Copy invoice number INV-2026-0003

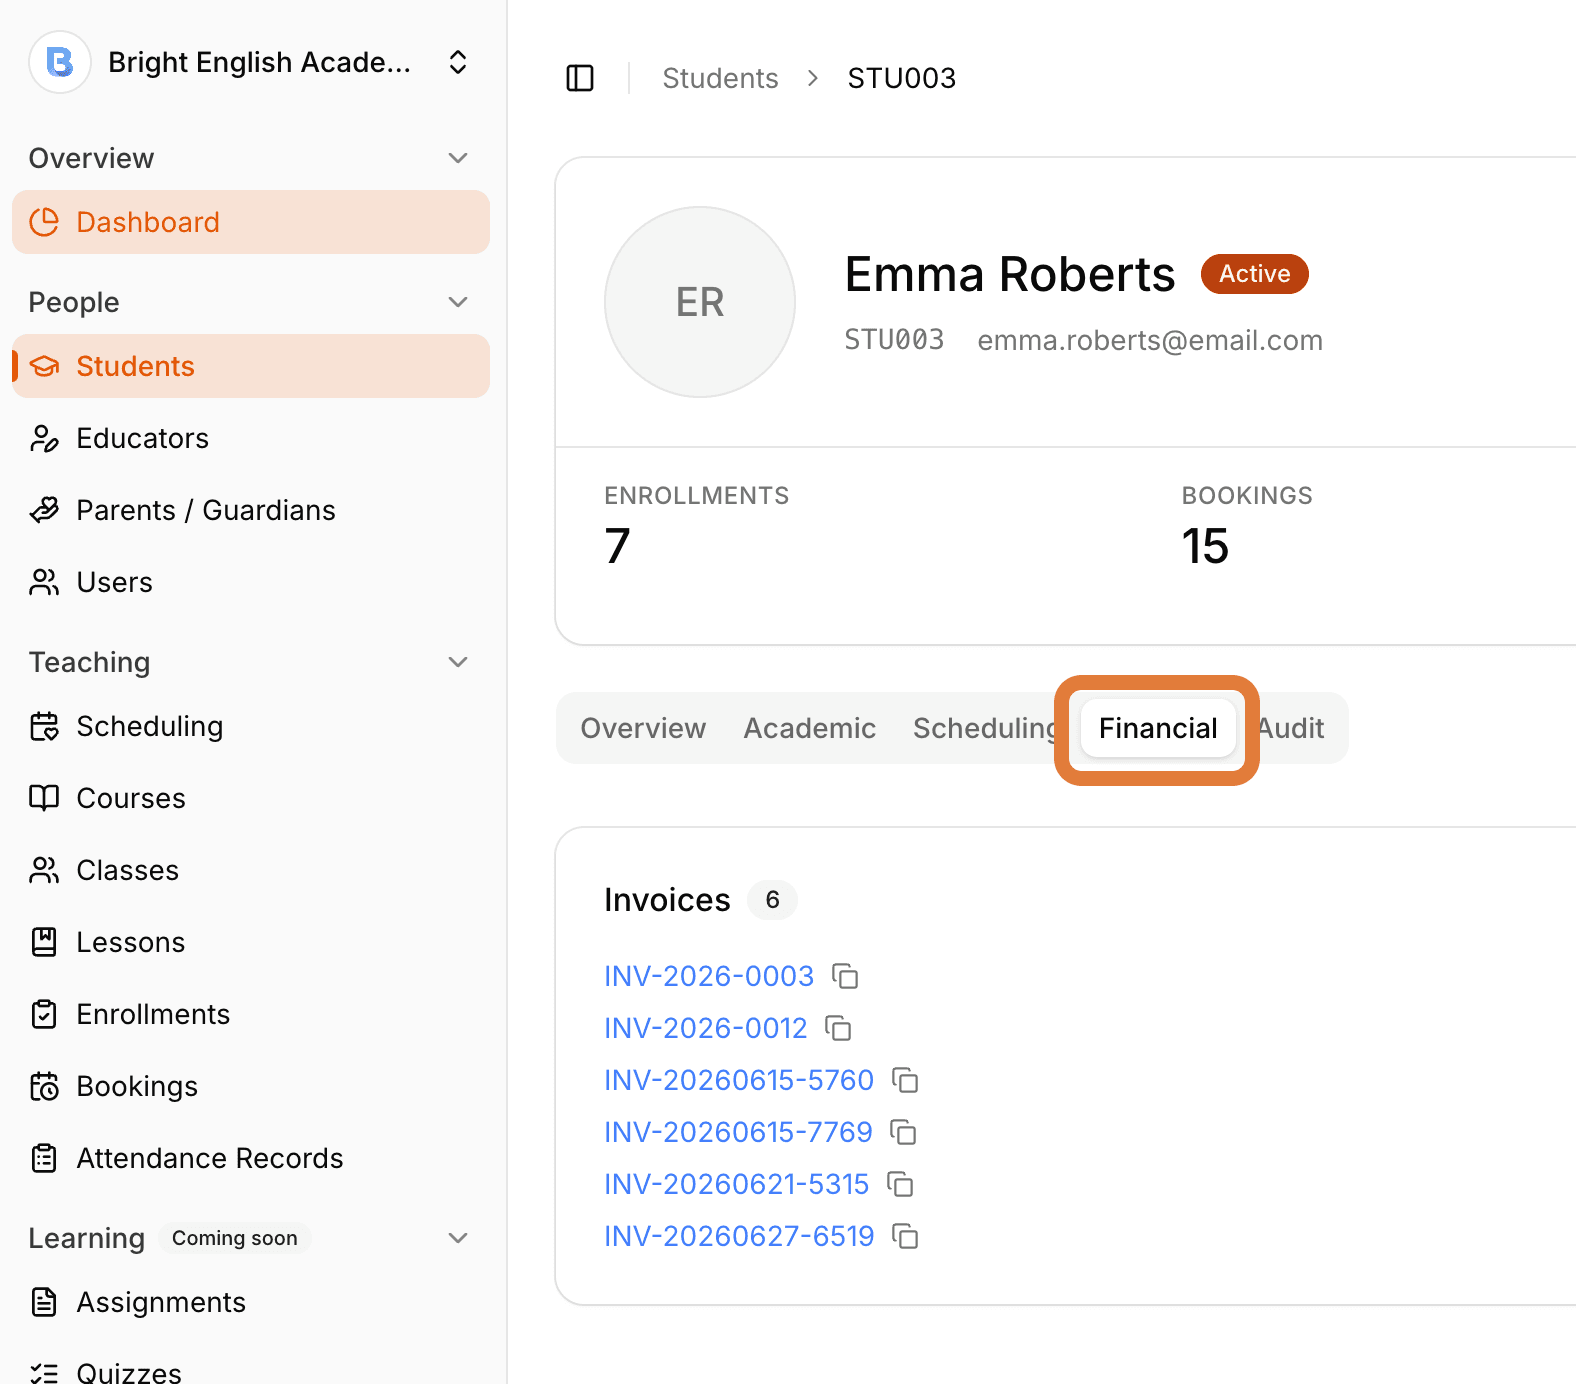coord(846,976)
